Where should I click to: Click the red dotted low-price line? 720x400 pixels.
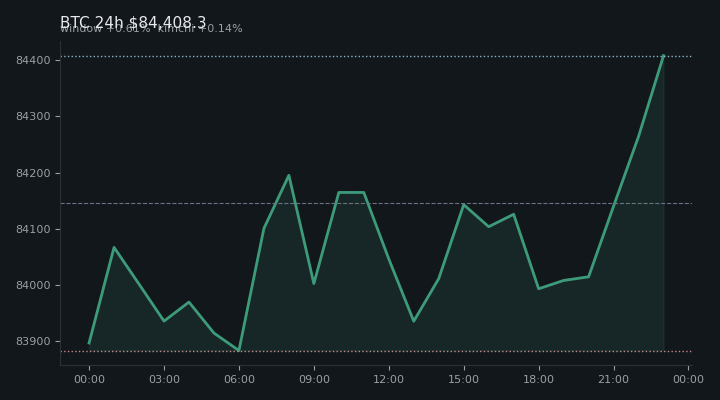pos(376,352)
